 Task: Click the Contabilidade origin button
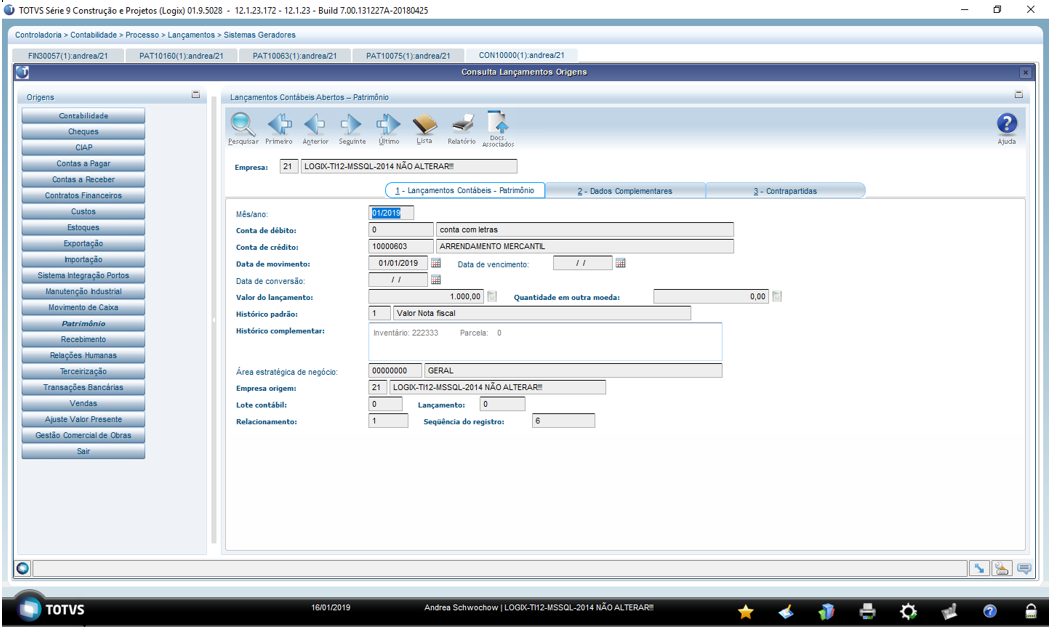tap(83, 116)
